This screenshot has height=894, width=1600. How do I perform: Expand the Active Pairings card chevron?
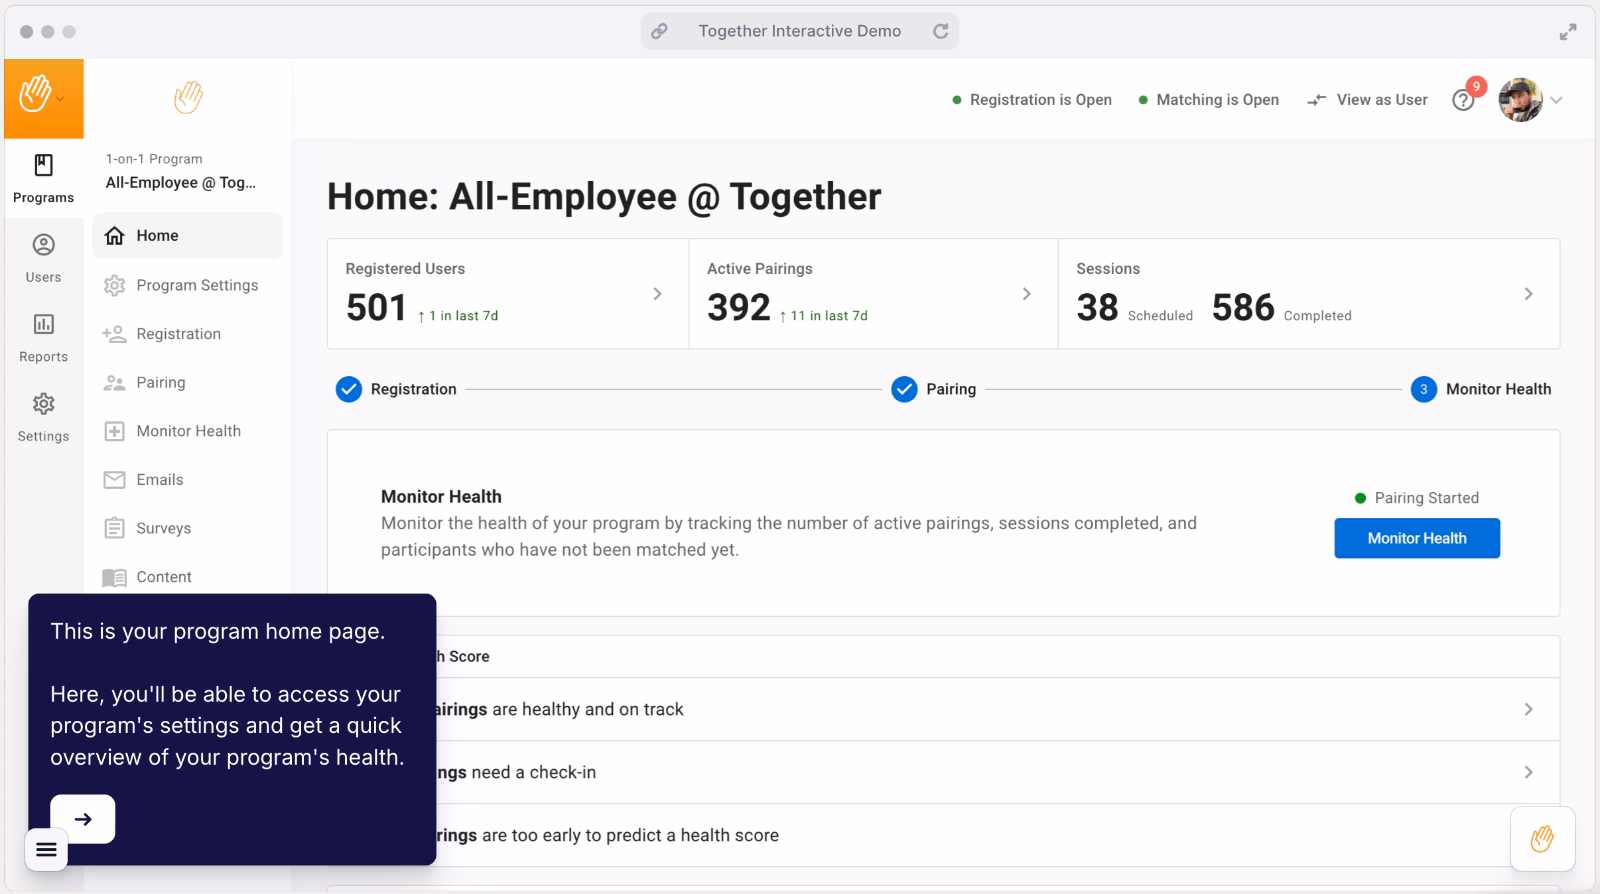[x=1026, y=294]
